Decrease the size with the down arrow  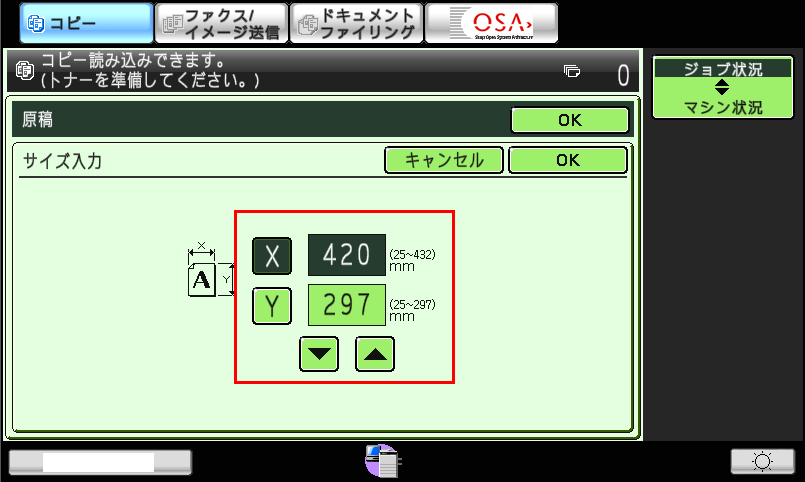[x=319, y=354]
